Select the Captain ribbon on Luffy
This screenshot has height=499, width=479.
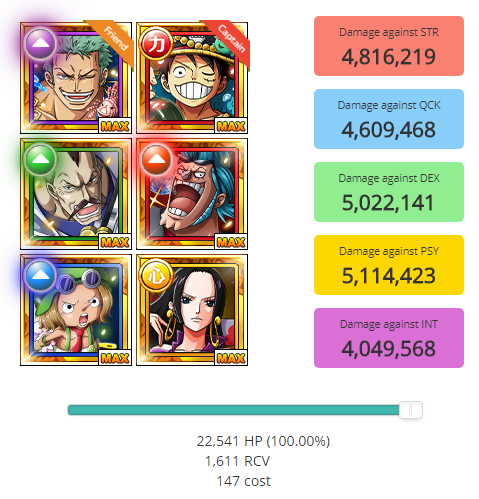(227, 43)
